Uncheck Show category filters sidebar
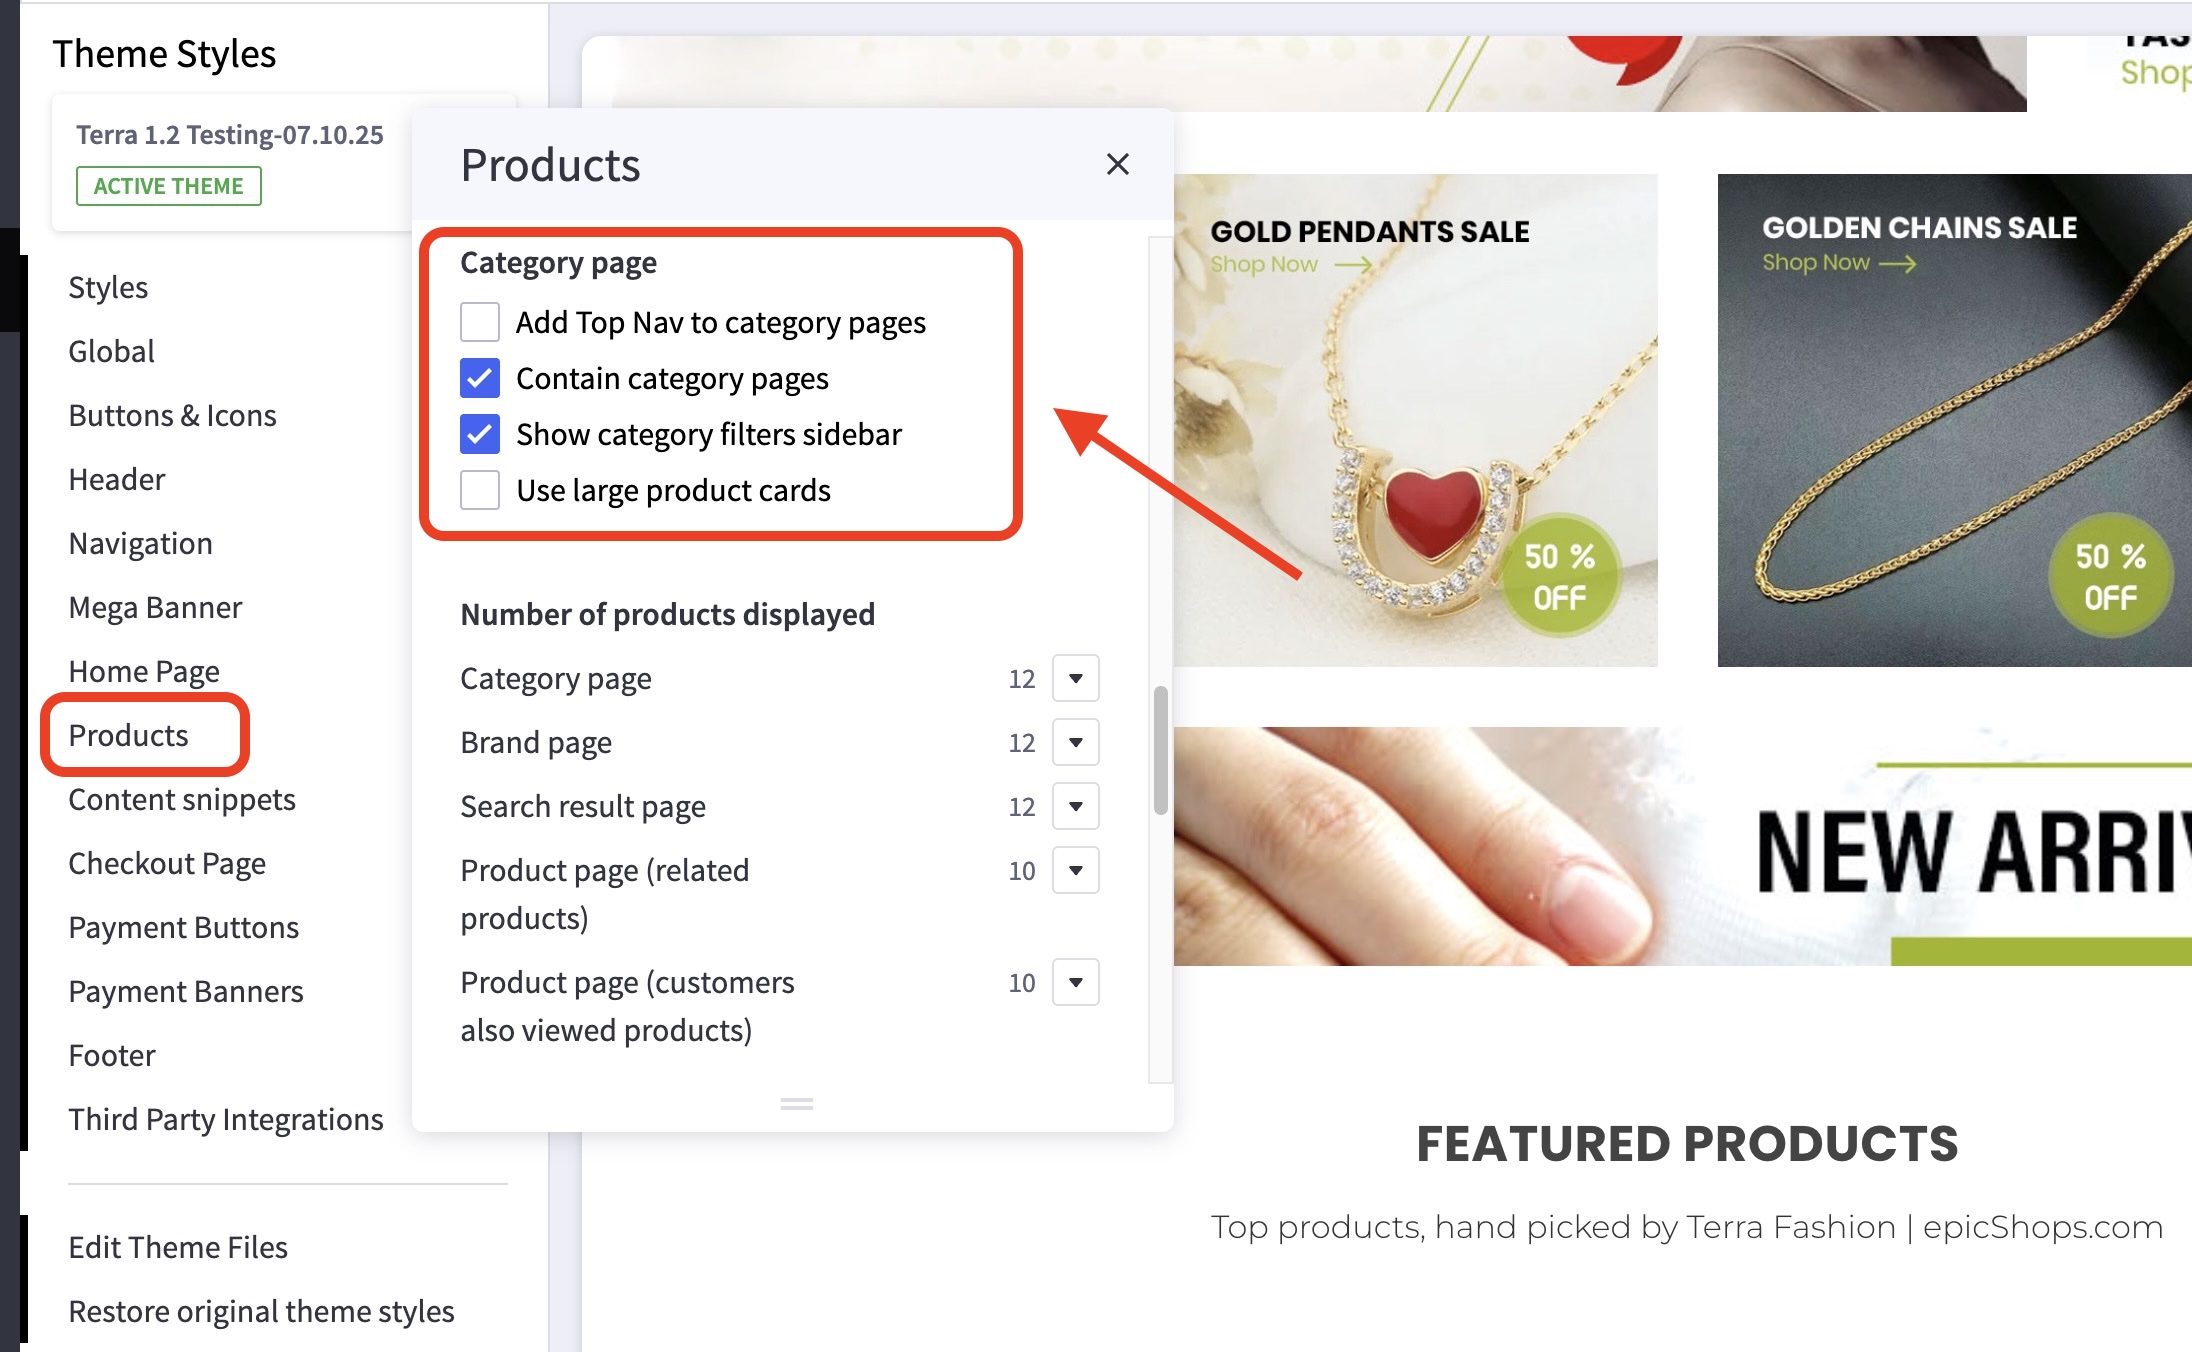2192x1352 pixels. point(480,434)
